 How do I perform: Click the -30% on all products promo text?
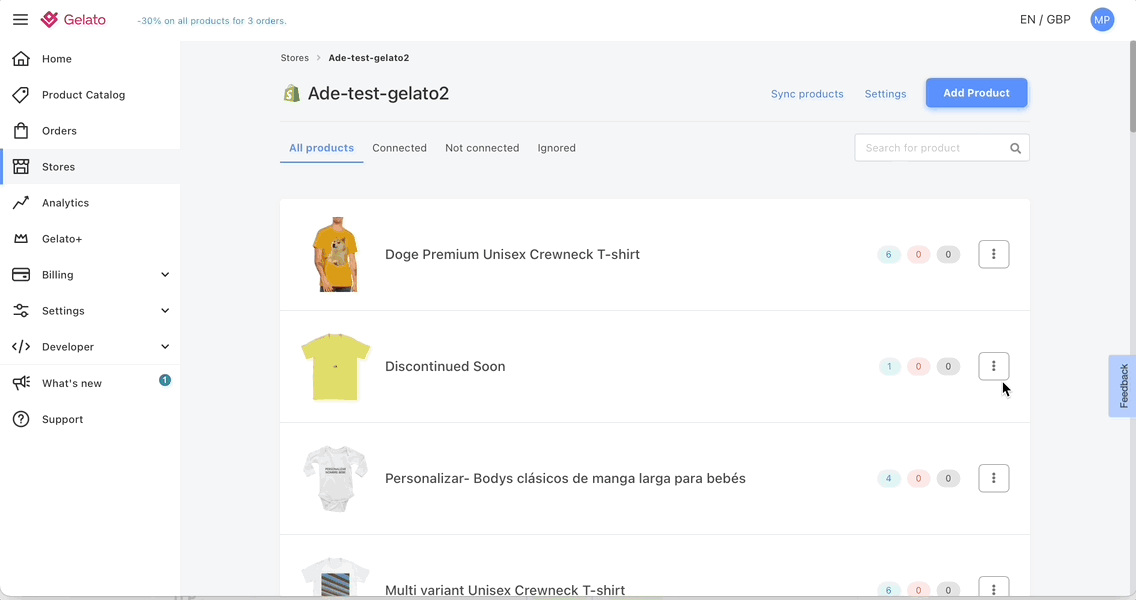[x=212, y=21]
